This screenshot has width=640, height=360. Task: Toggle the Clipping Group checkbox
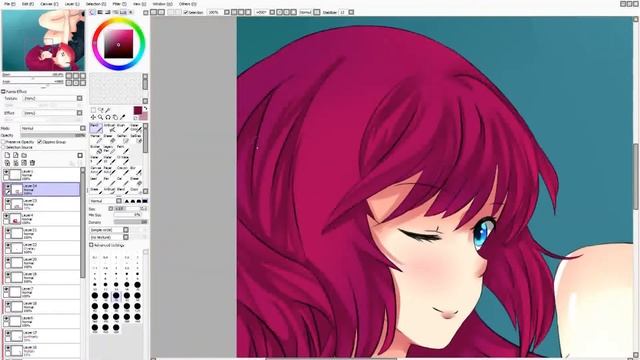40,142
